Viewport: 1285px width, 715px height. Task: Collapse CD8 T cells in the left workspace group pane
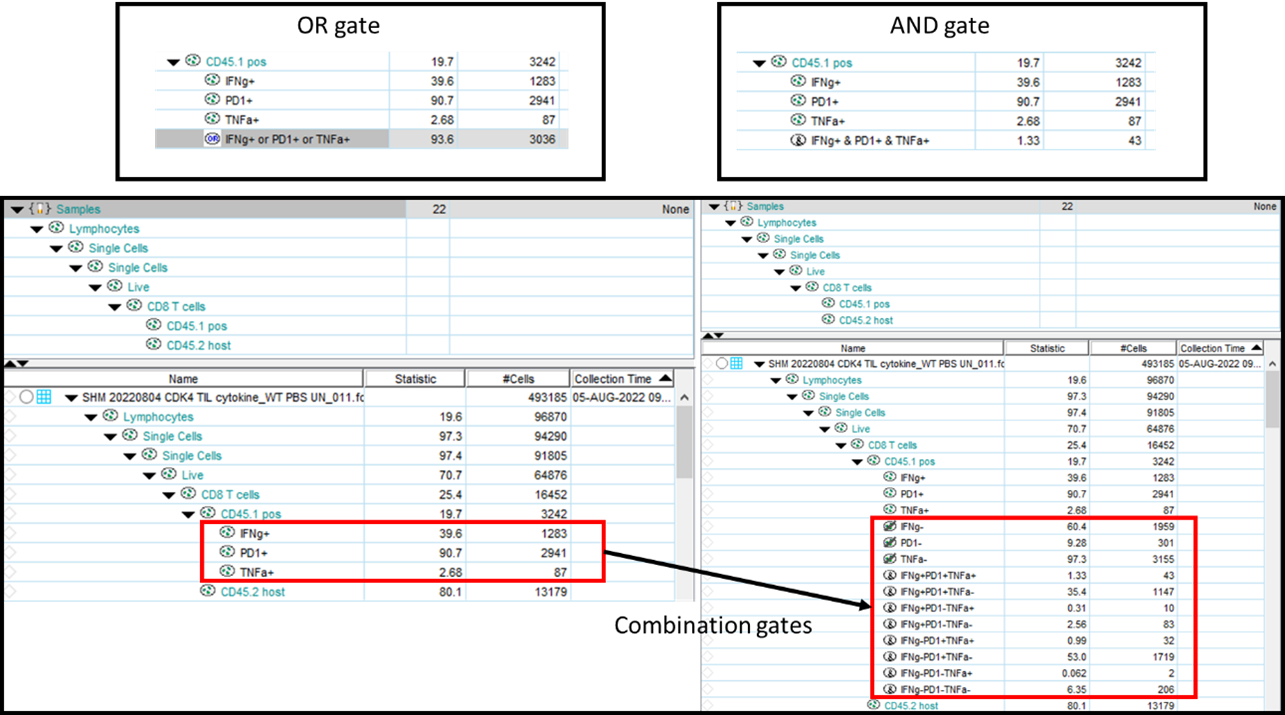[x=115, y=306]
